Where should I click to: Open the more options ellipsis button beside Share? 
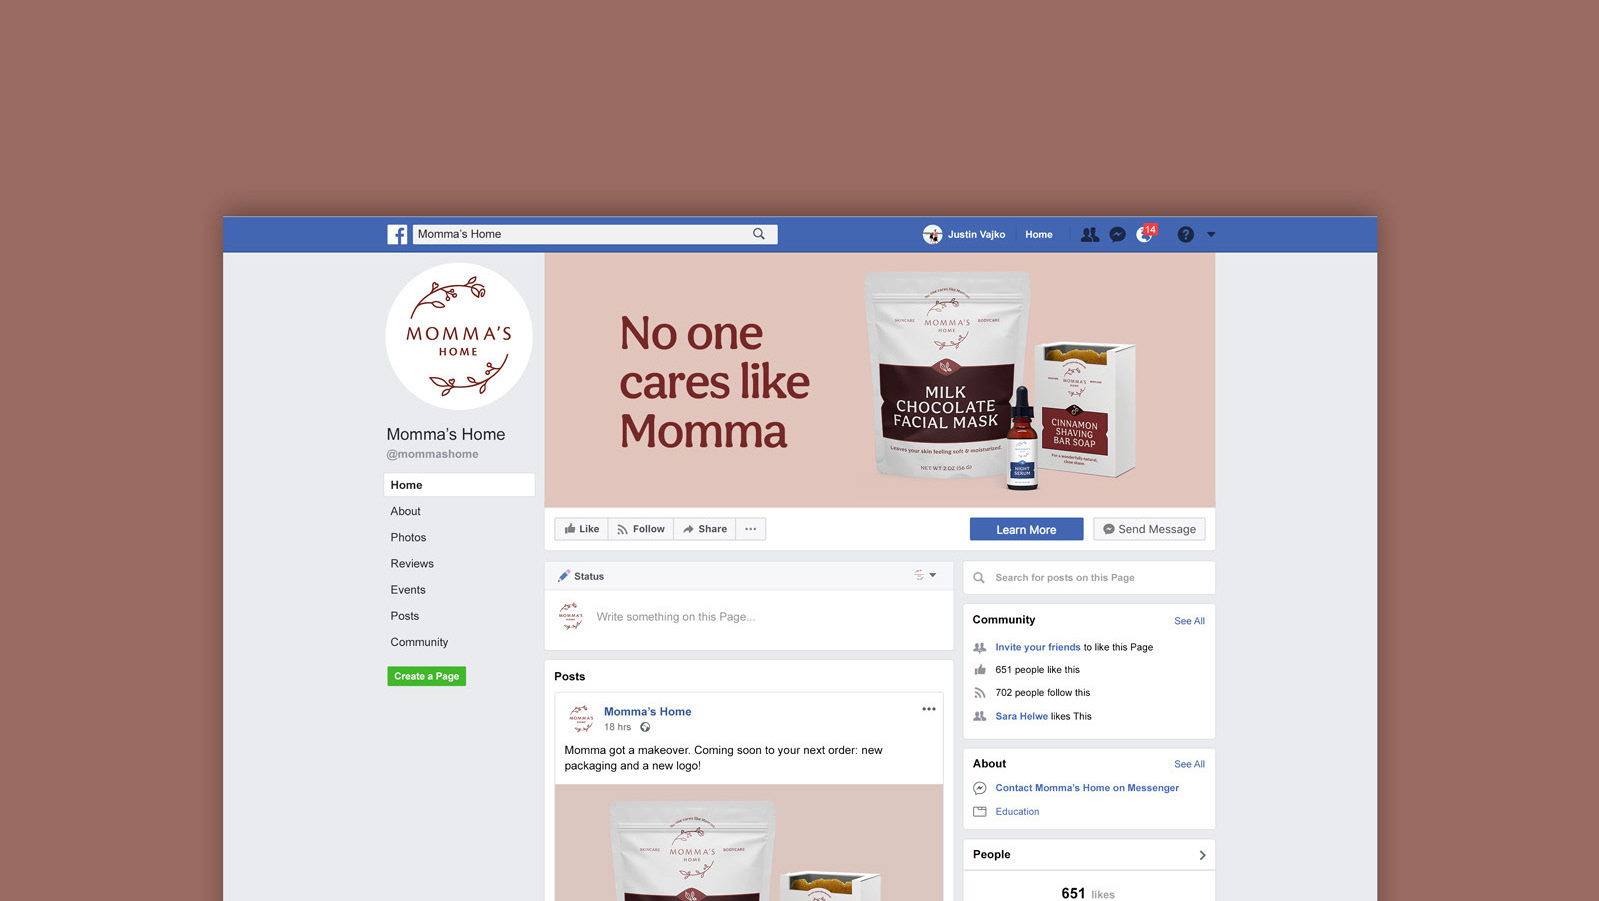[x=751, y=529]
